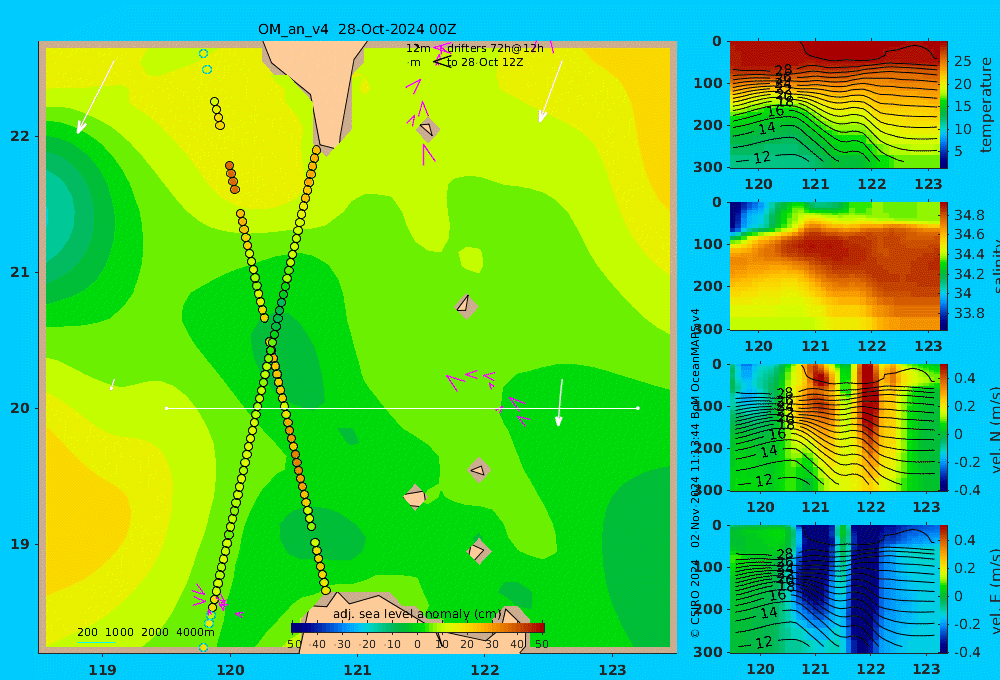Click the '200 1000 2000 4000m' depth legend
Image resolution: width=1000 pixels, height=680 pixels.
(x=145, y=632)
